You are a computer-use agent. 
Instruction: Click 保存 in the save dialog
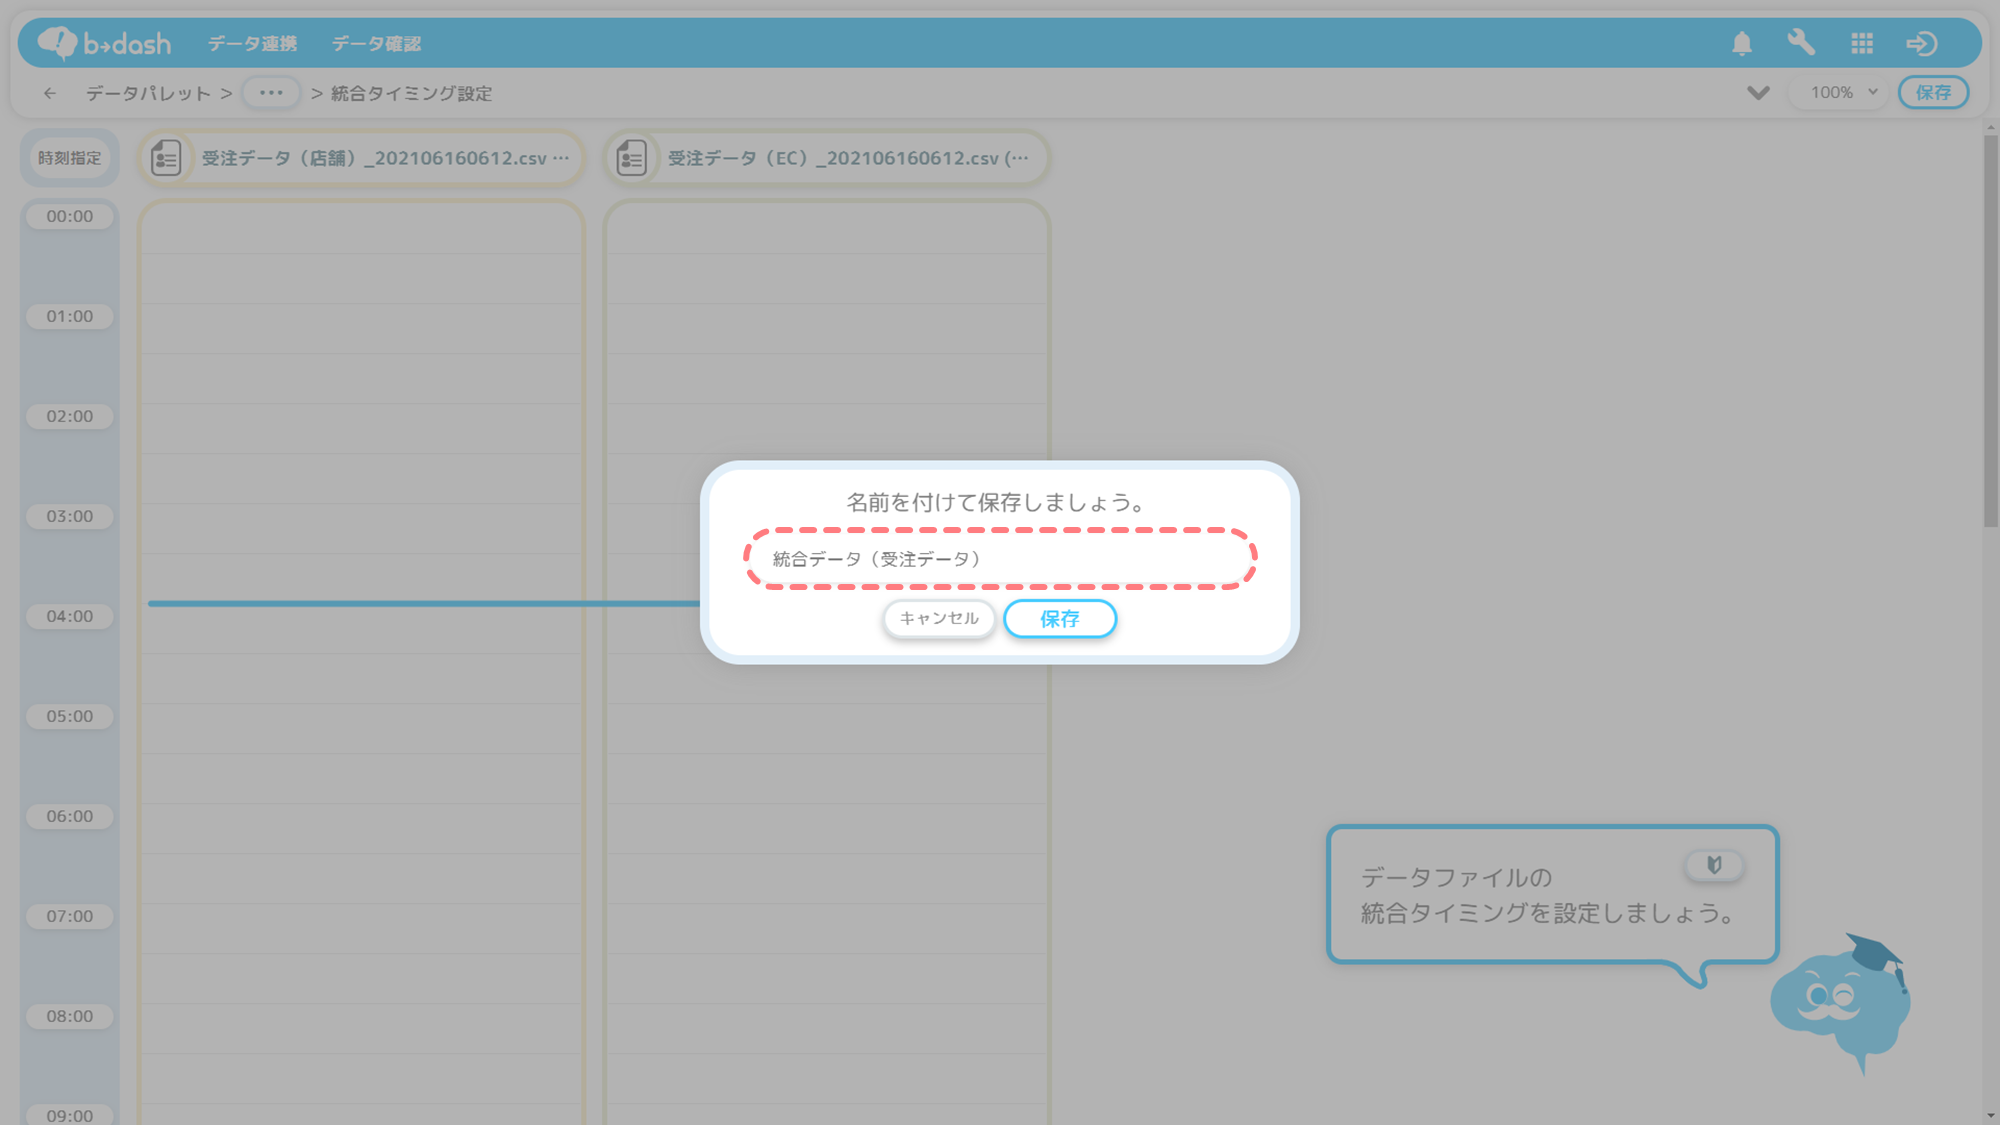point(1059,618)
